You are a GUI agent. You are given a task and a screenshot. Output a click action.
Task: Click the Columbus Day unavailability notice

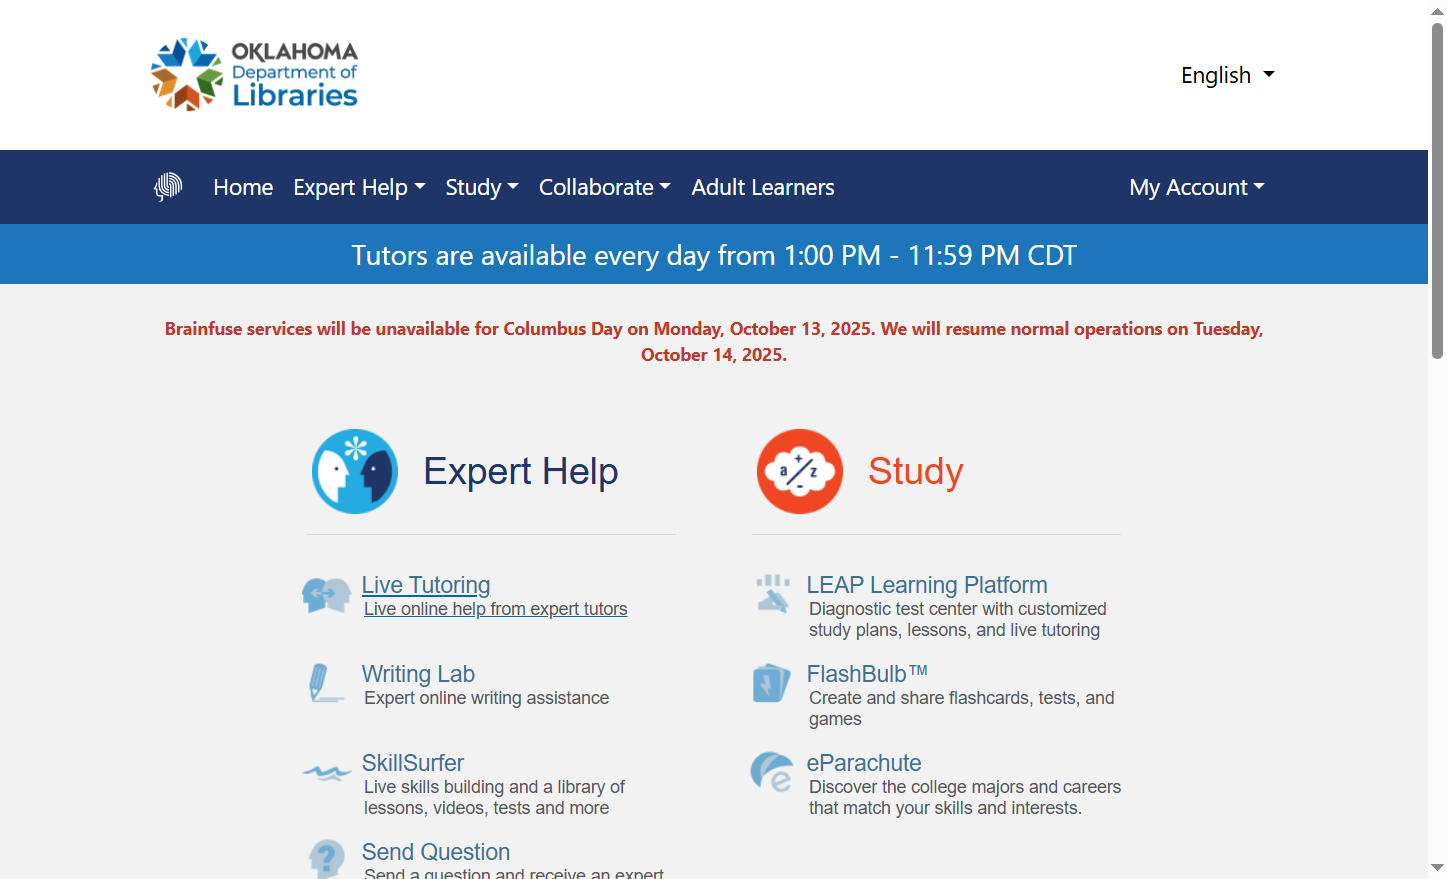[714, 342]
